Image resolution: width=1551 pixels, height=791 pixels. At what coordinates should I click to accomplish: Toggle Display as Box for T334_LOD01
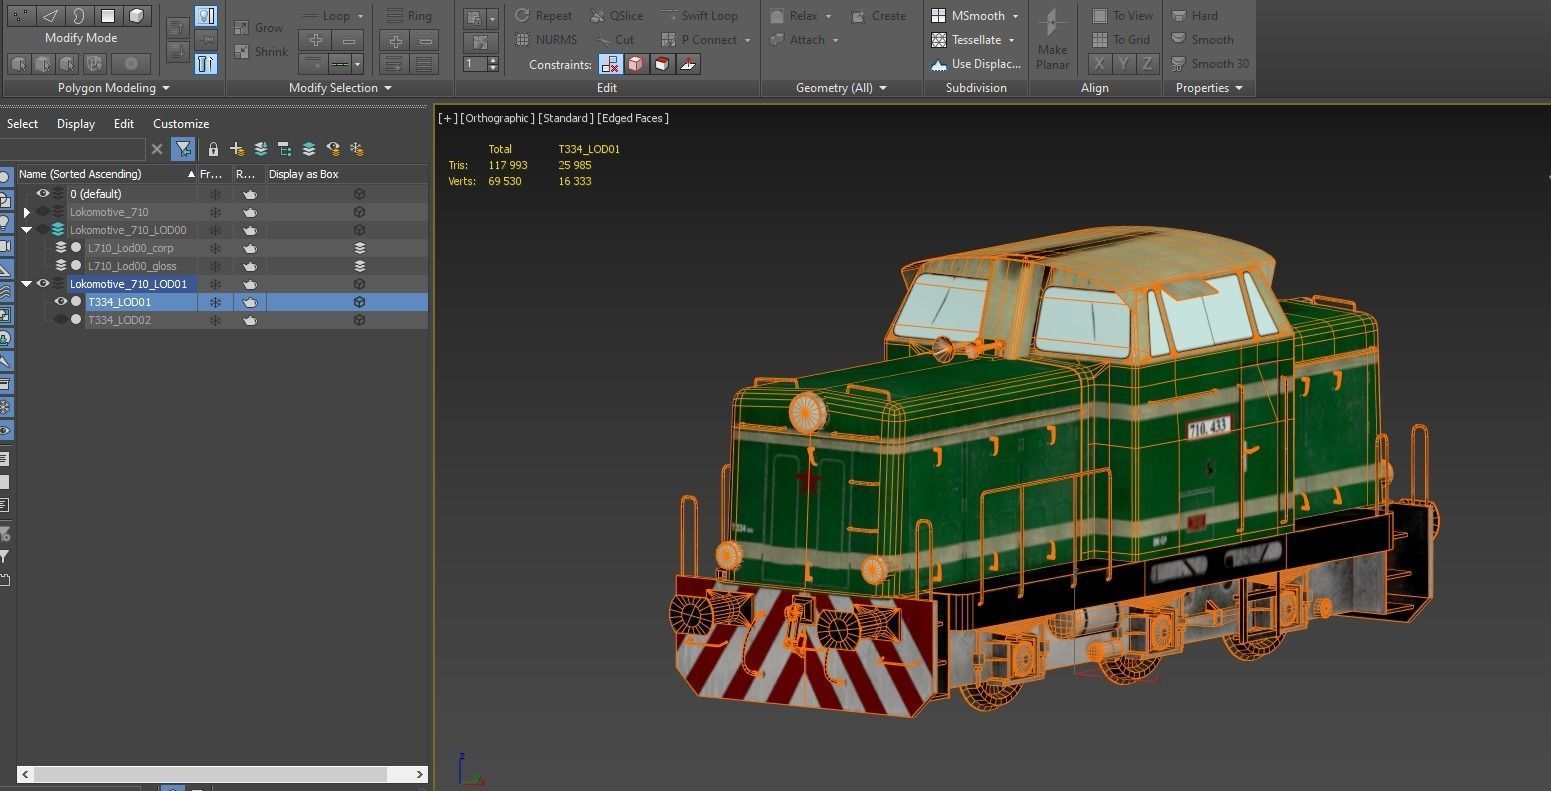360,302
